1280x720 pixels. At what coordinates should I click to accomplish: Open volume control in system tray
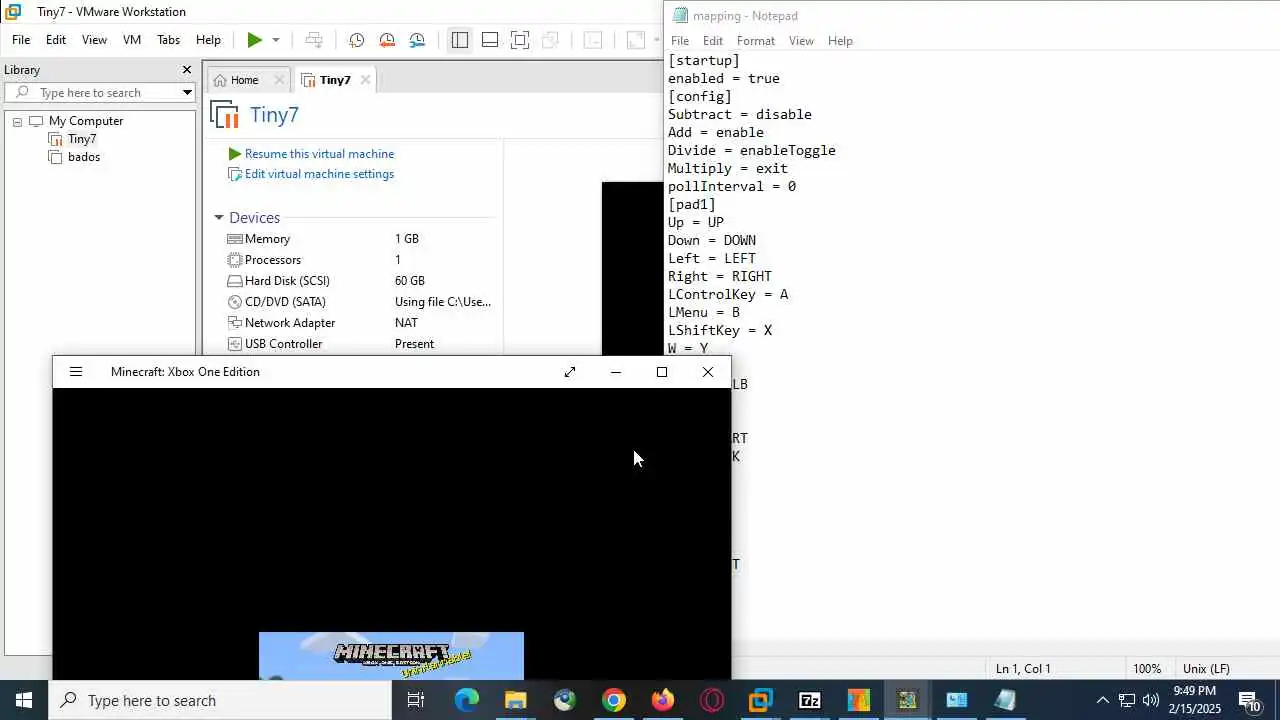click(x=1151, y=700)
